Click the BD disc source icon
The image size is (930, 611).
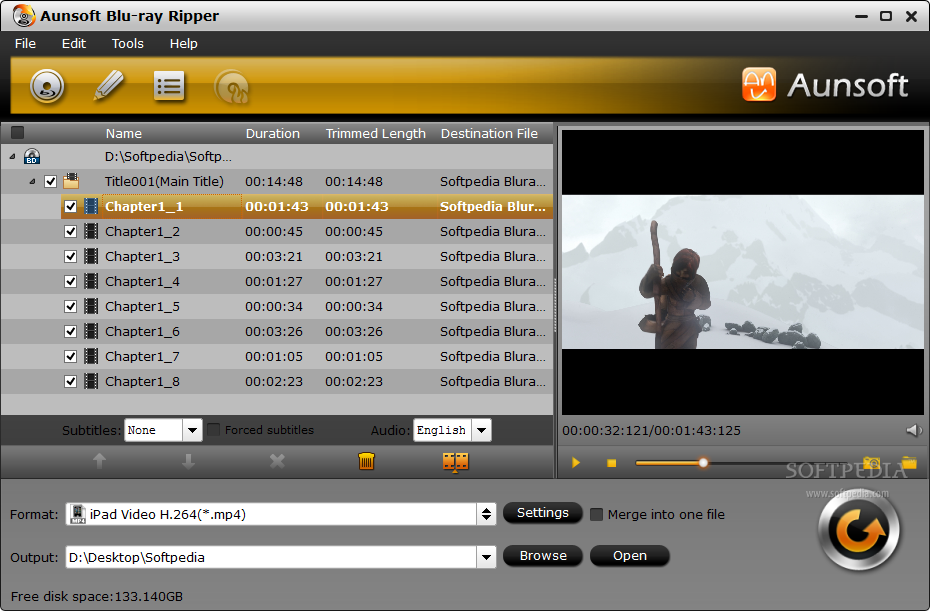pos(32,157)
